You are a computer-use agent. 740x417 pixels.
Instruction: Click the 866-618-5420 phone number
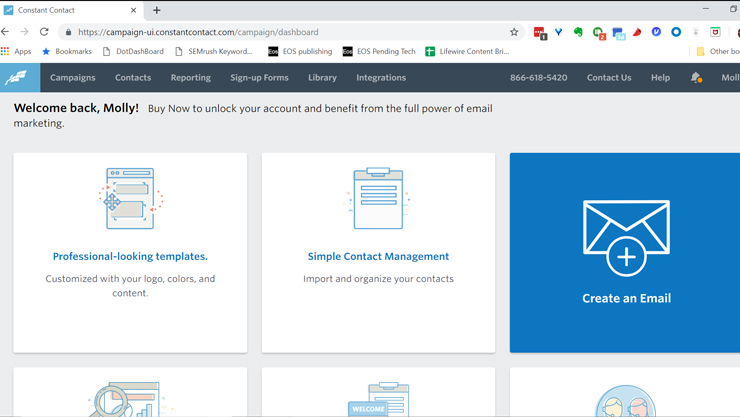[538, 77]
